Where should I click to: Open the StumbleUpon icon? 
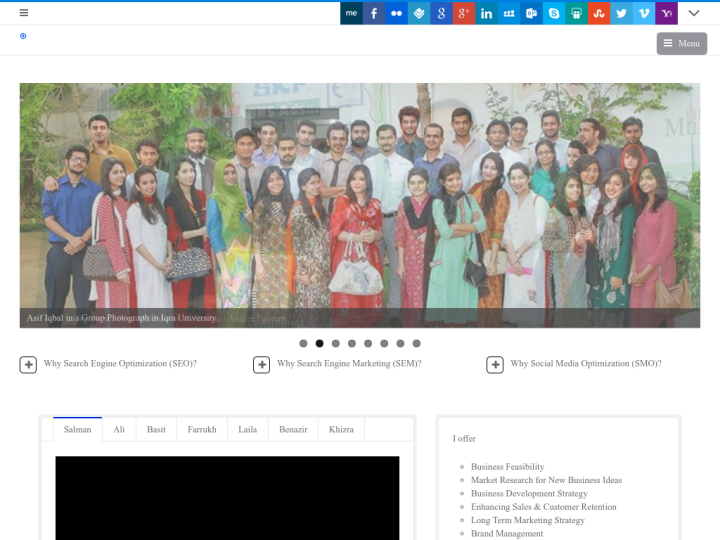(x=599, y=13)
